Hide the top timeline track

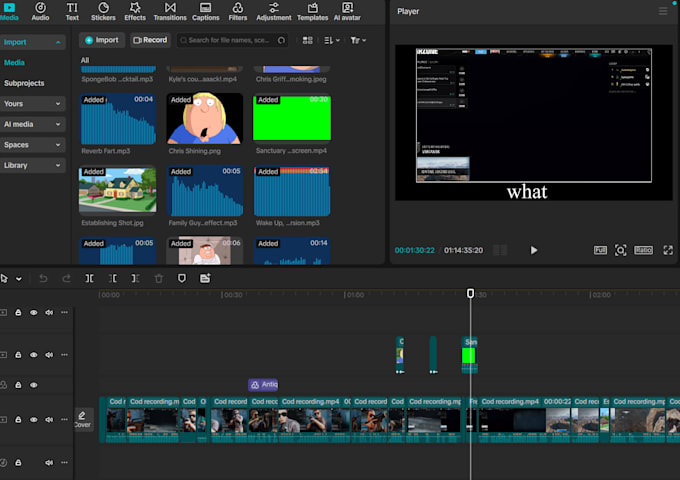33,312
